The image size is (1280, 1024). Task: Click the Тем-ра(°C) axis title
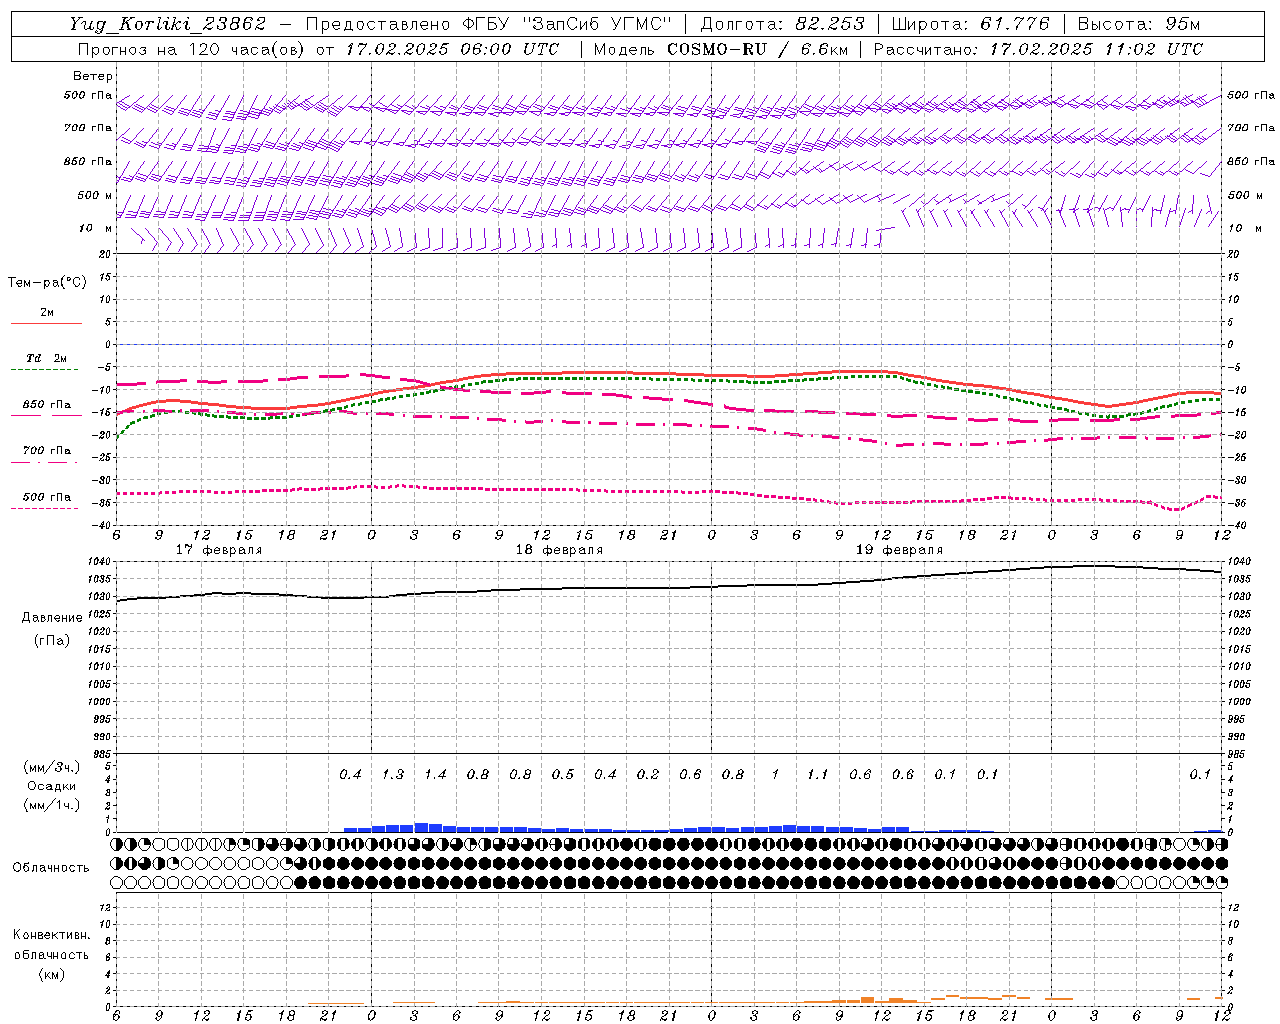click(x=47, y=283)
